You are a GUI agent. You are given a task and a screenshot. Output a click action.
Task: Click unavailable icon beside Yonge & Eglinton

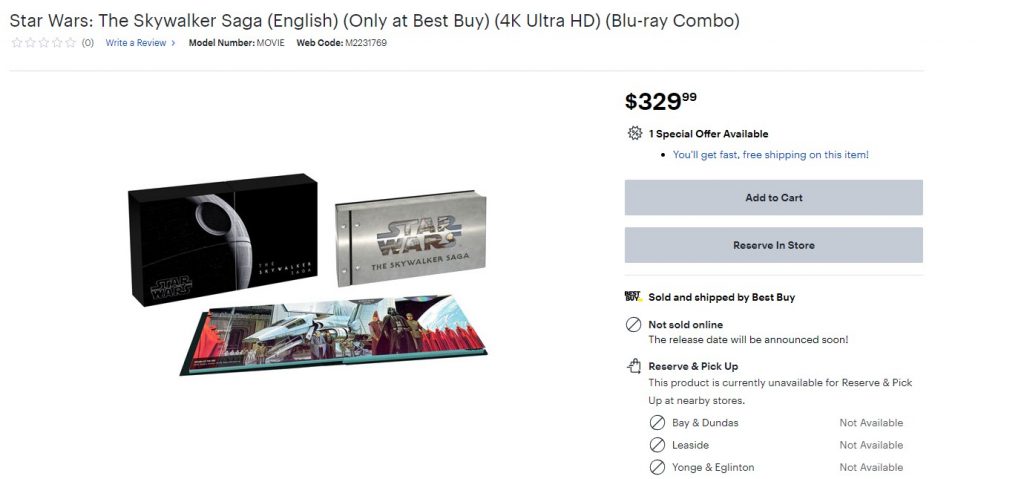coord(657,467)
